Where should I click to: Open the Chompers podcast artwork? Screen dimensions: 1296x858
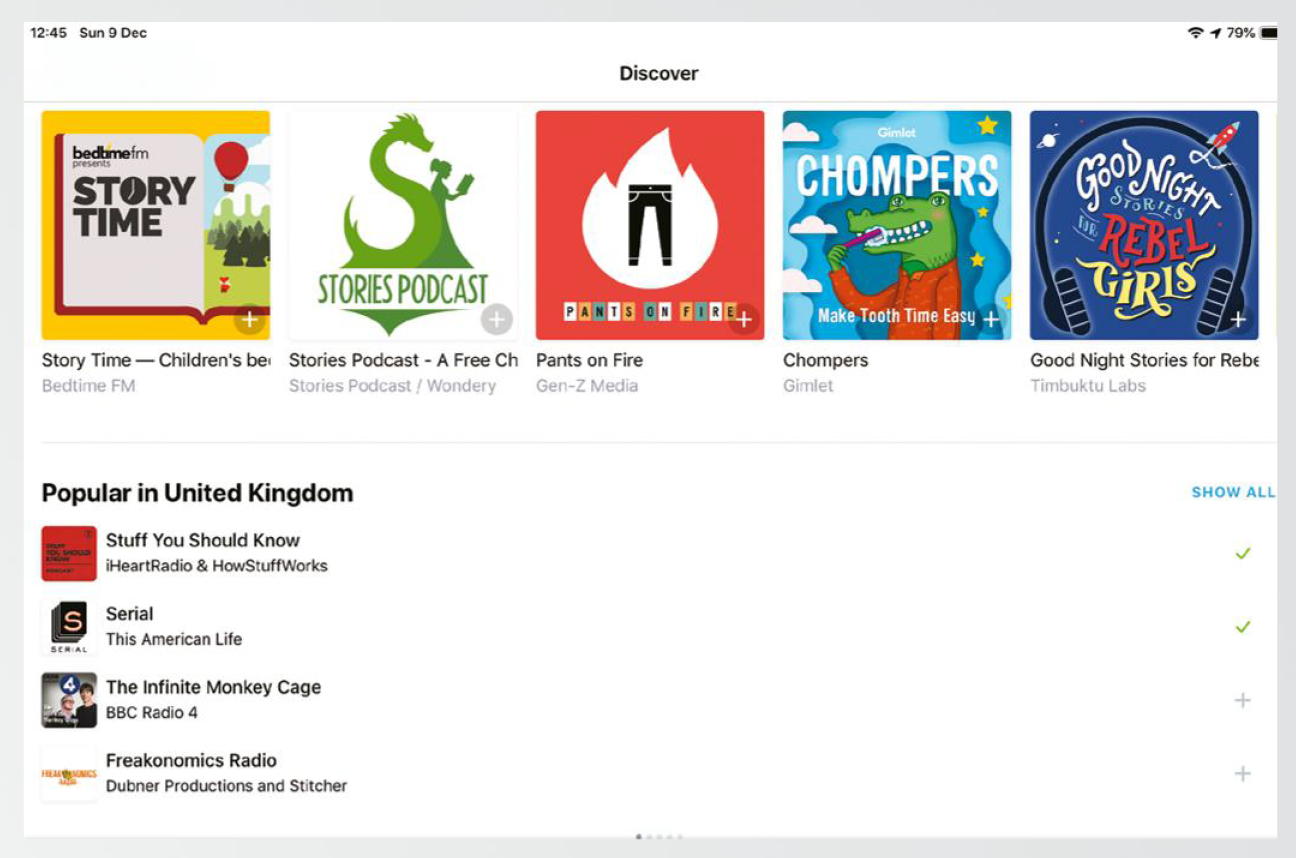pyautogui.click(x=896, y=225)
